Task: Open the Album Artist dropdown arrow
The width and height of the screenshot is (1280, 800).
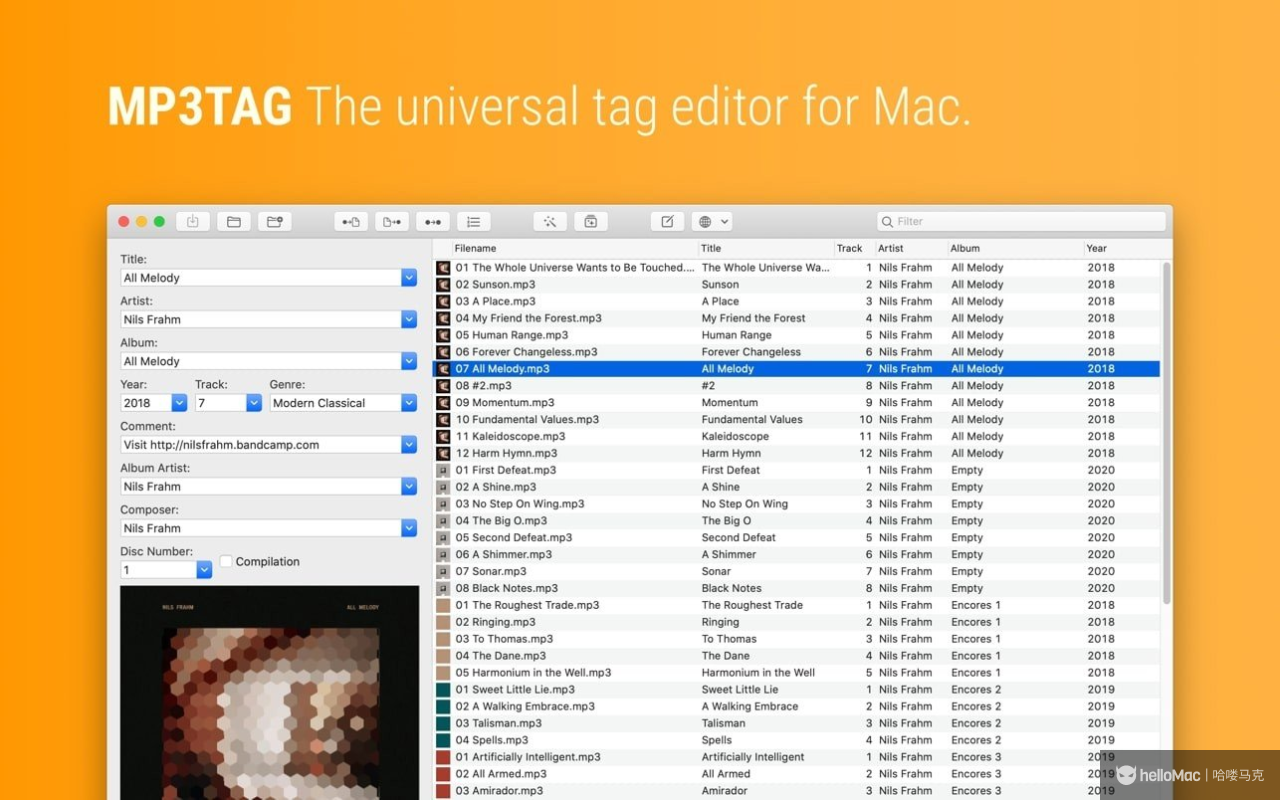Action: click(x=409, y=486)
